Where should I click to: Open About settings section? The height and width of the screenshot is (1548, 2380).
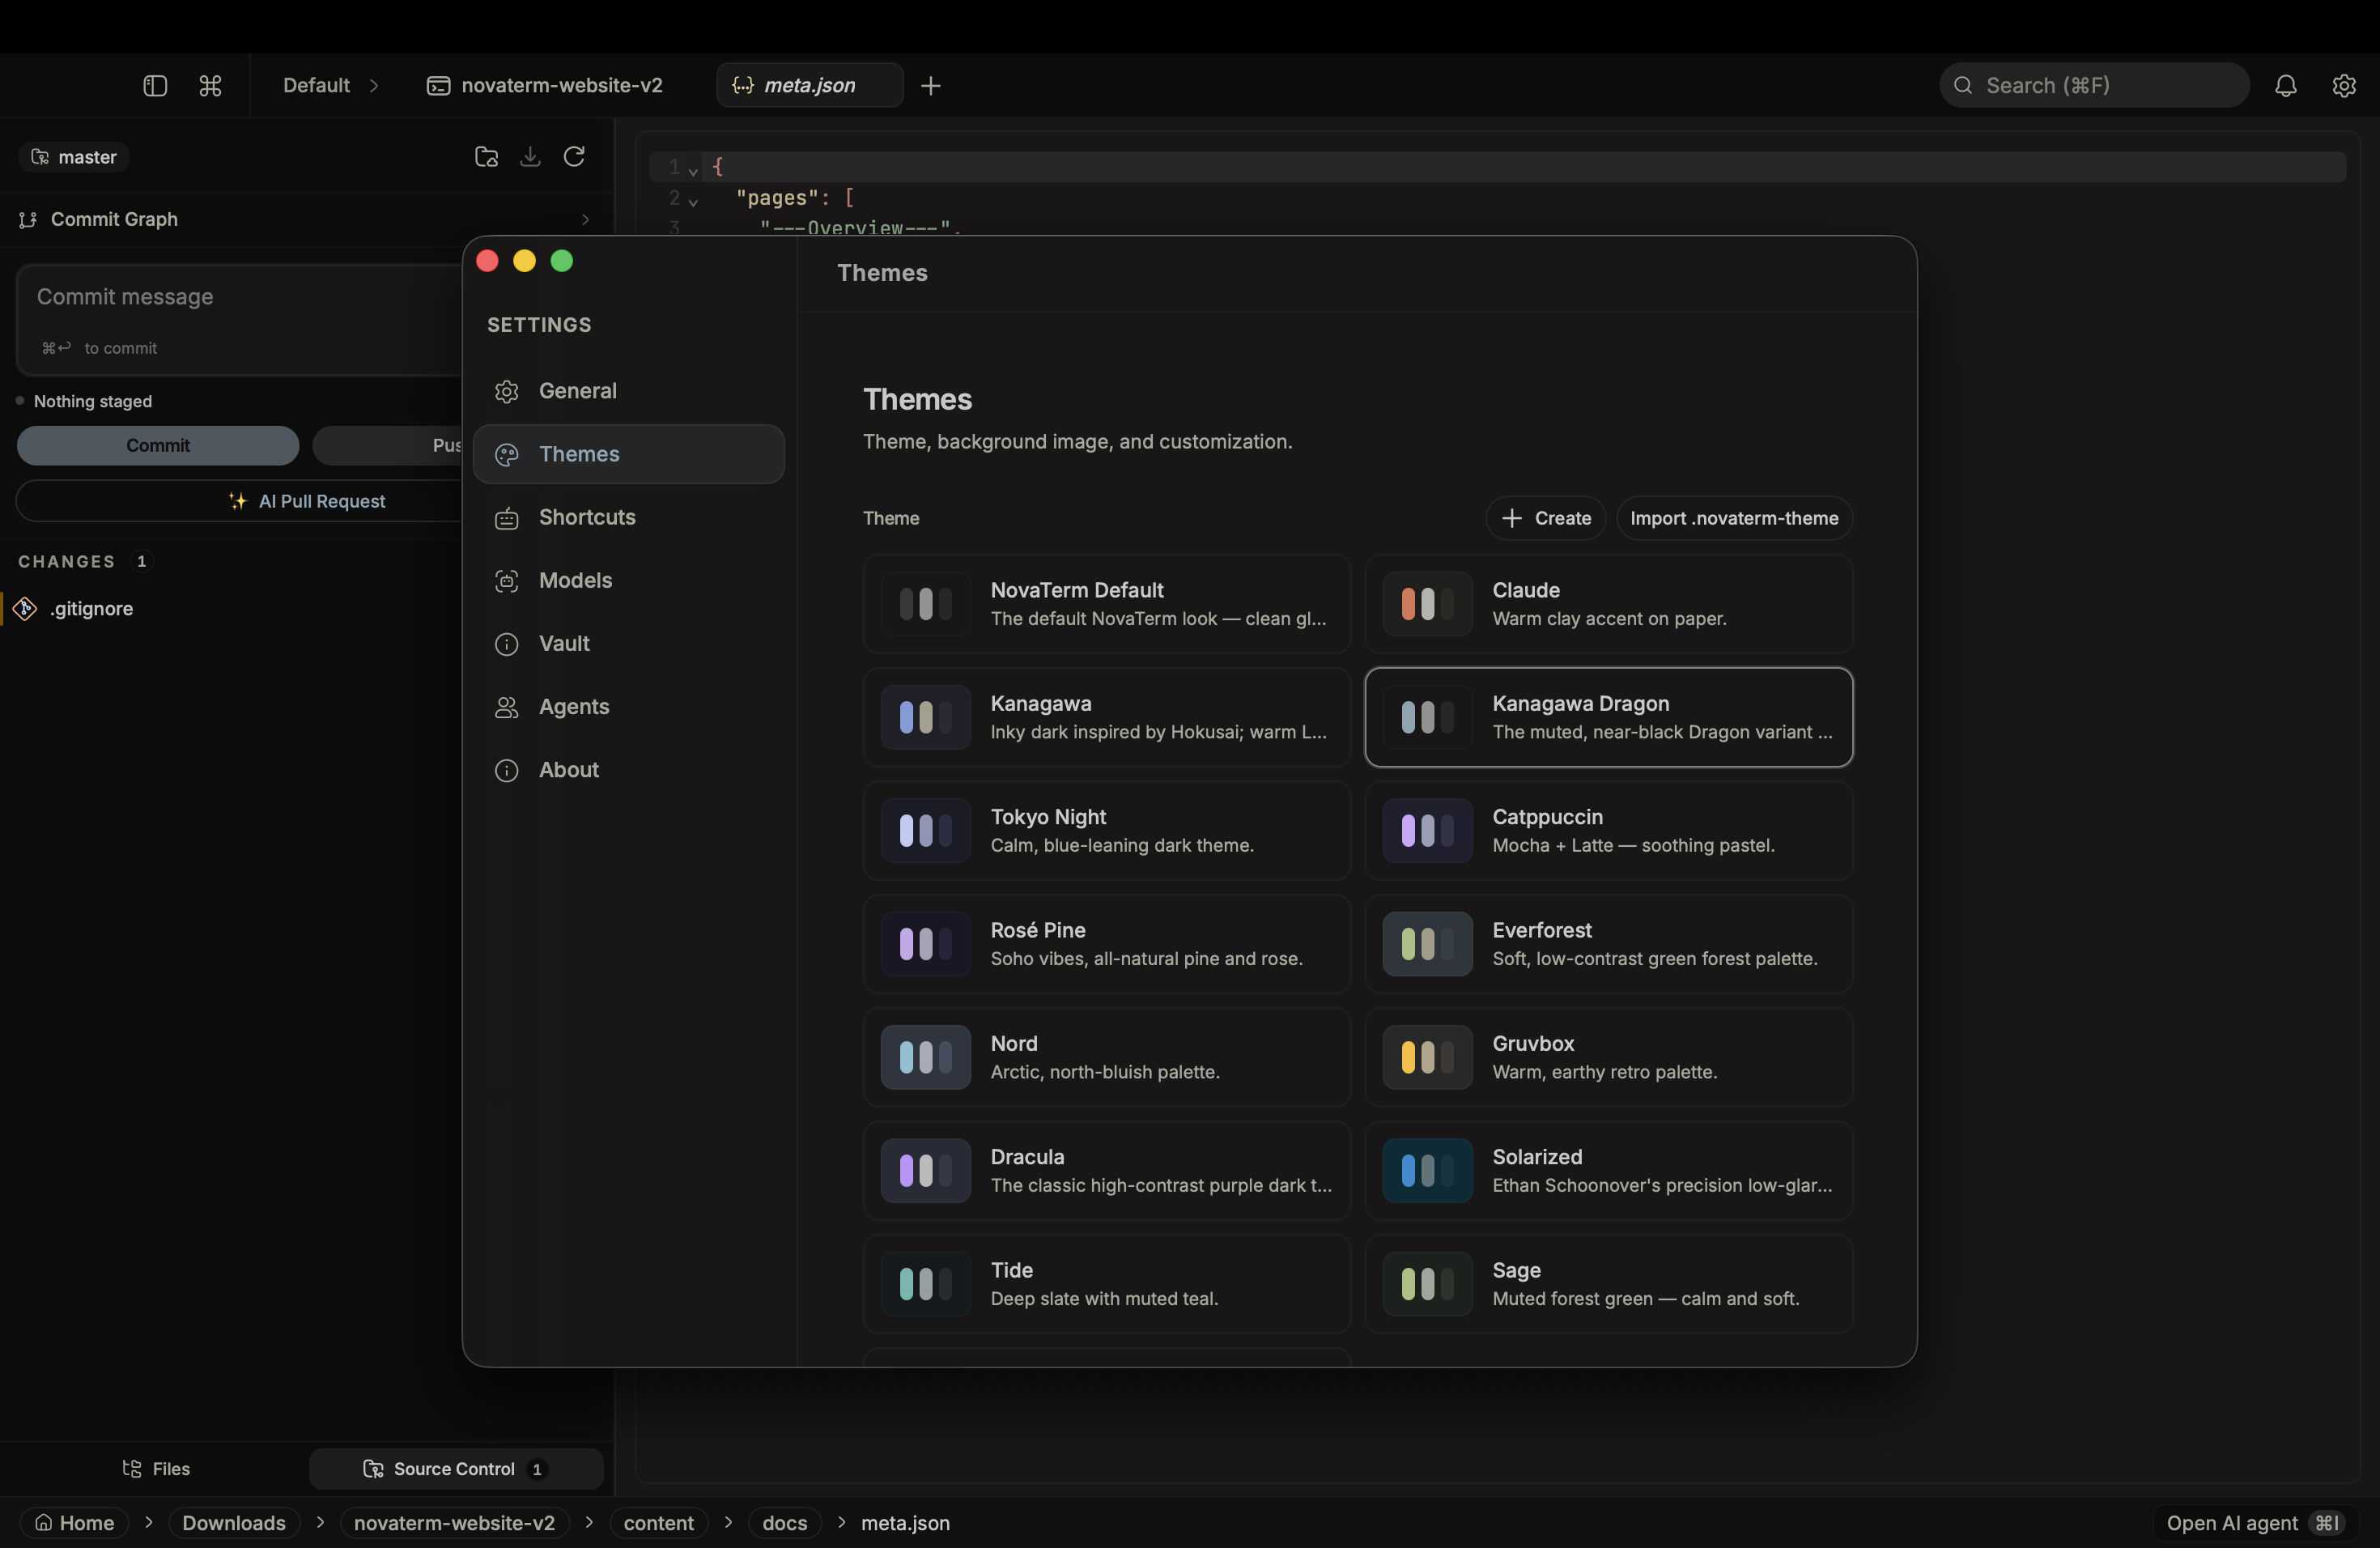click(x=629, y=770)
